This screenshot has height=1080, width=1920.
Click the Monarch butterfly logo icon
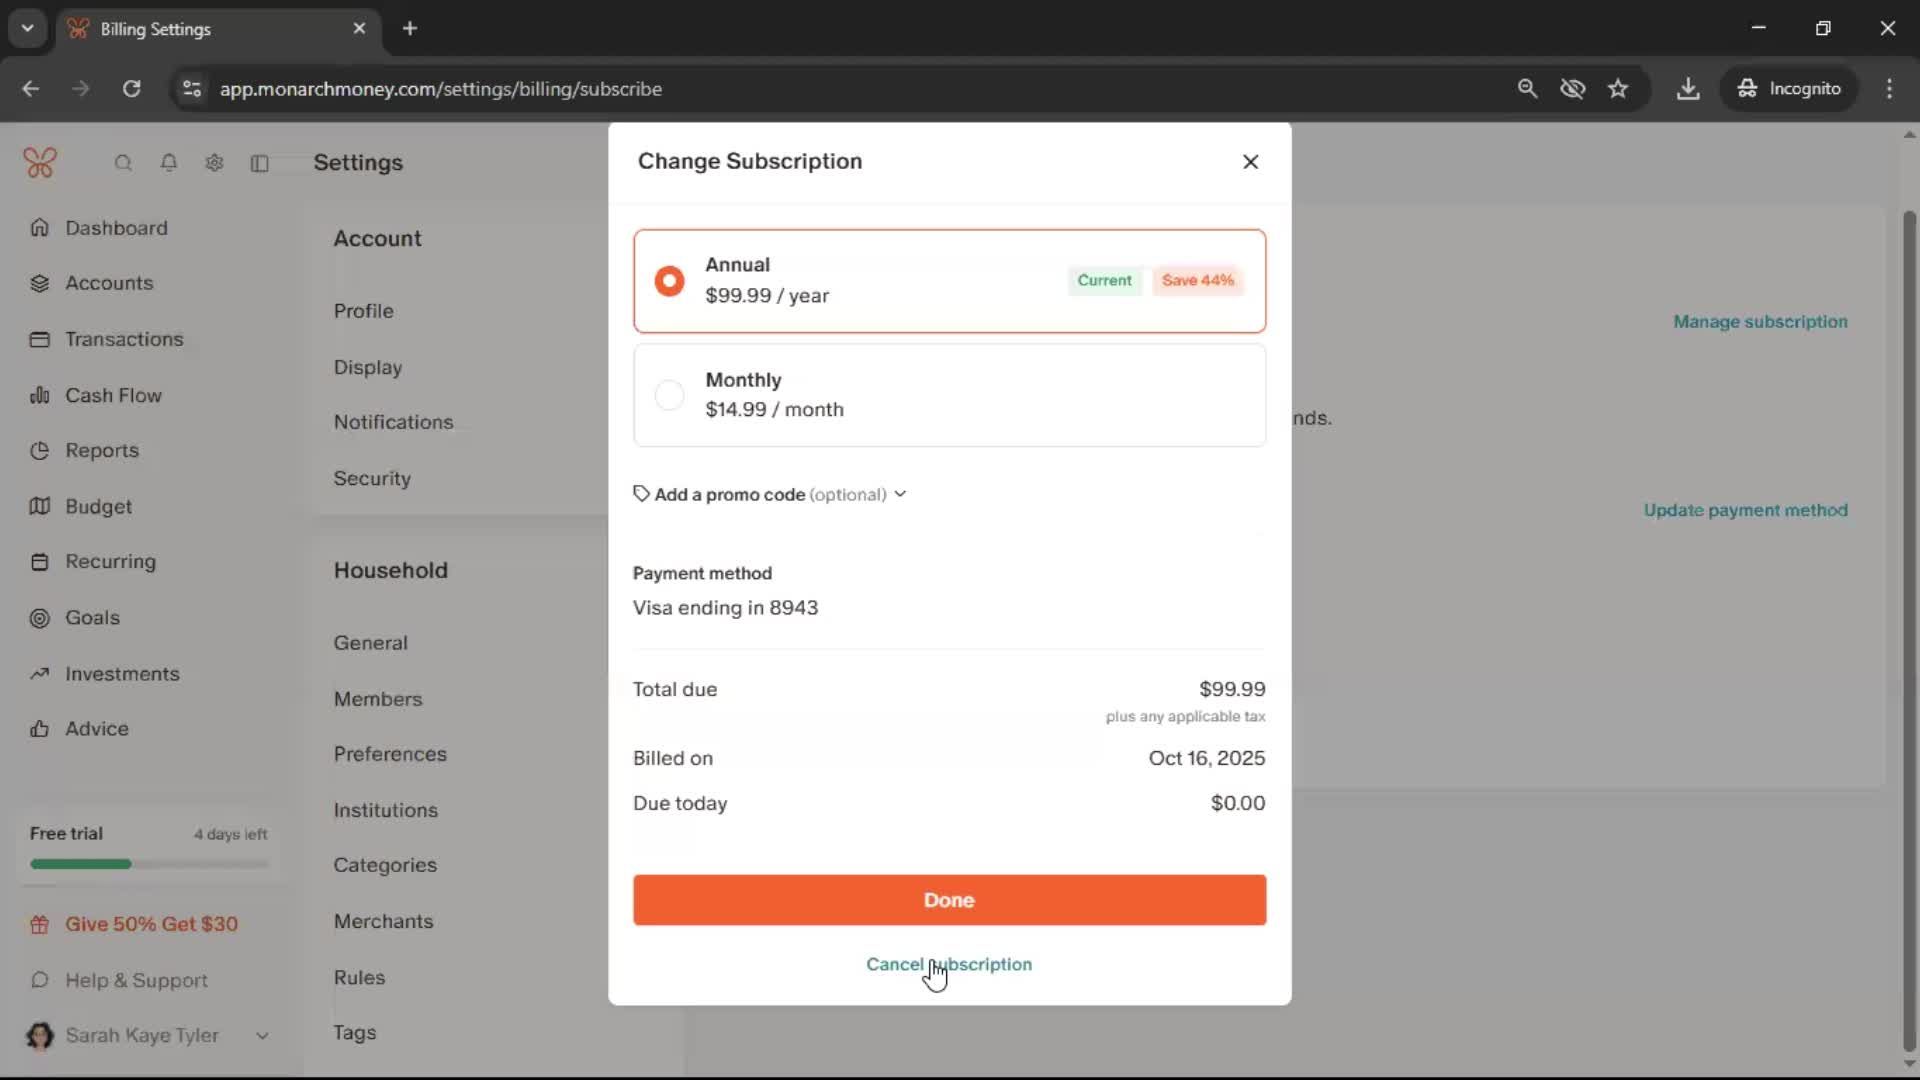(40, 162)
